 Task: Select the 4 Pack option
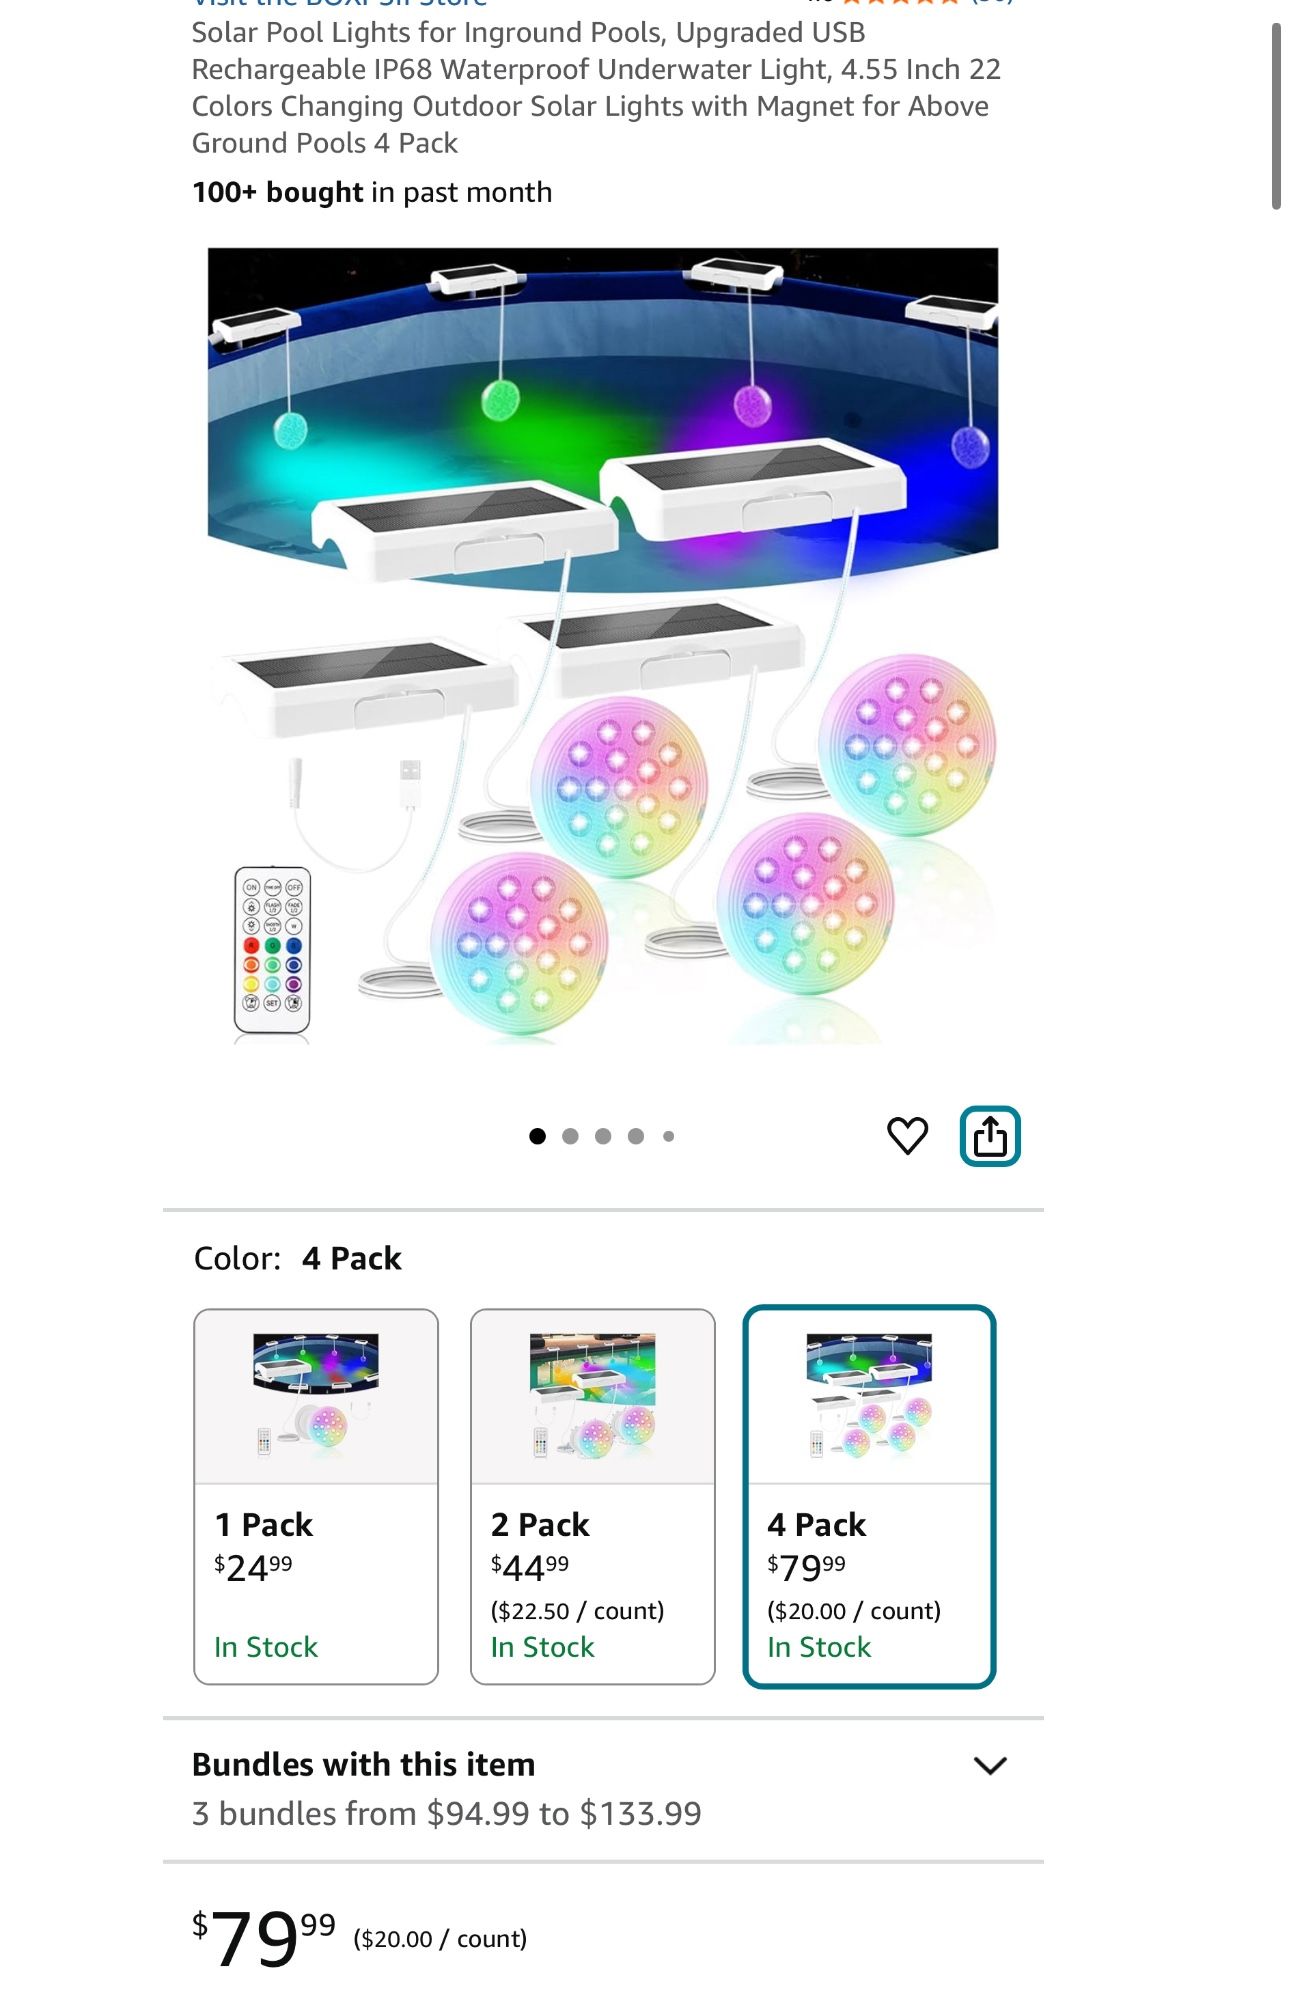(x=869, y=1496)
